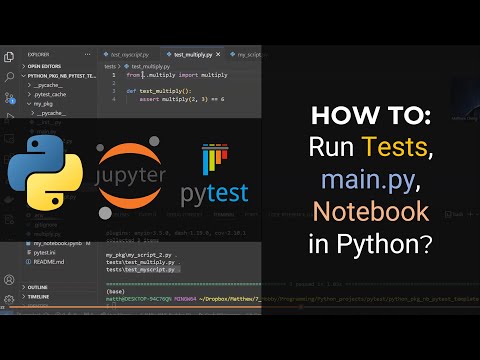Open Source Control icon with badge
The width and height of the screenshot is (480, 360).
pyautogui.click(x=9, y=98)
